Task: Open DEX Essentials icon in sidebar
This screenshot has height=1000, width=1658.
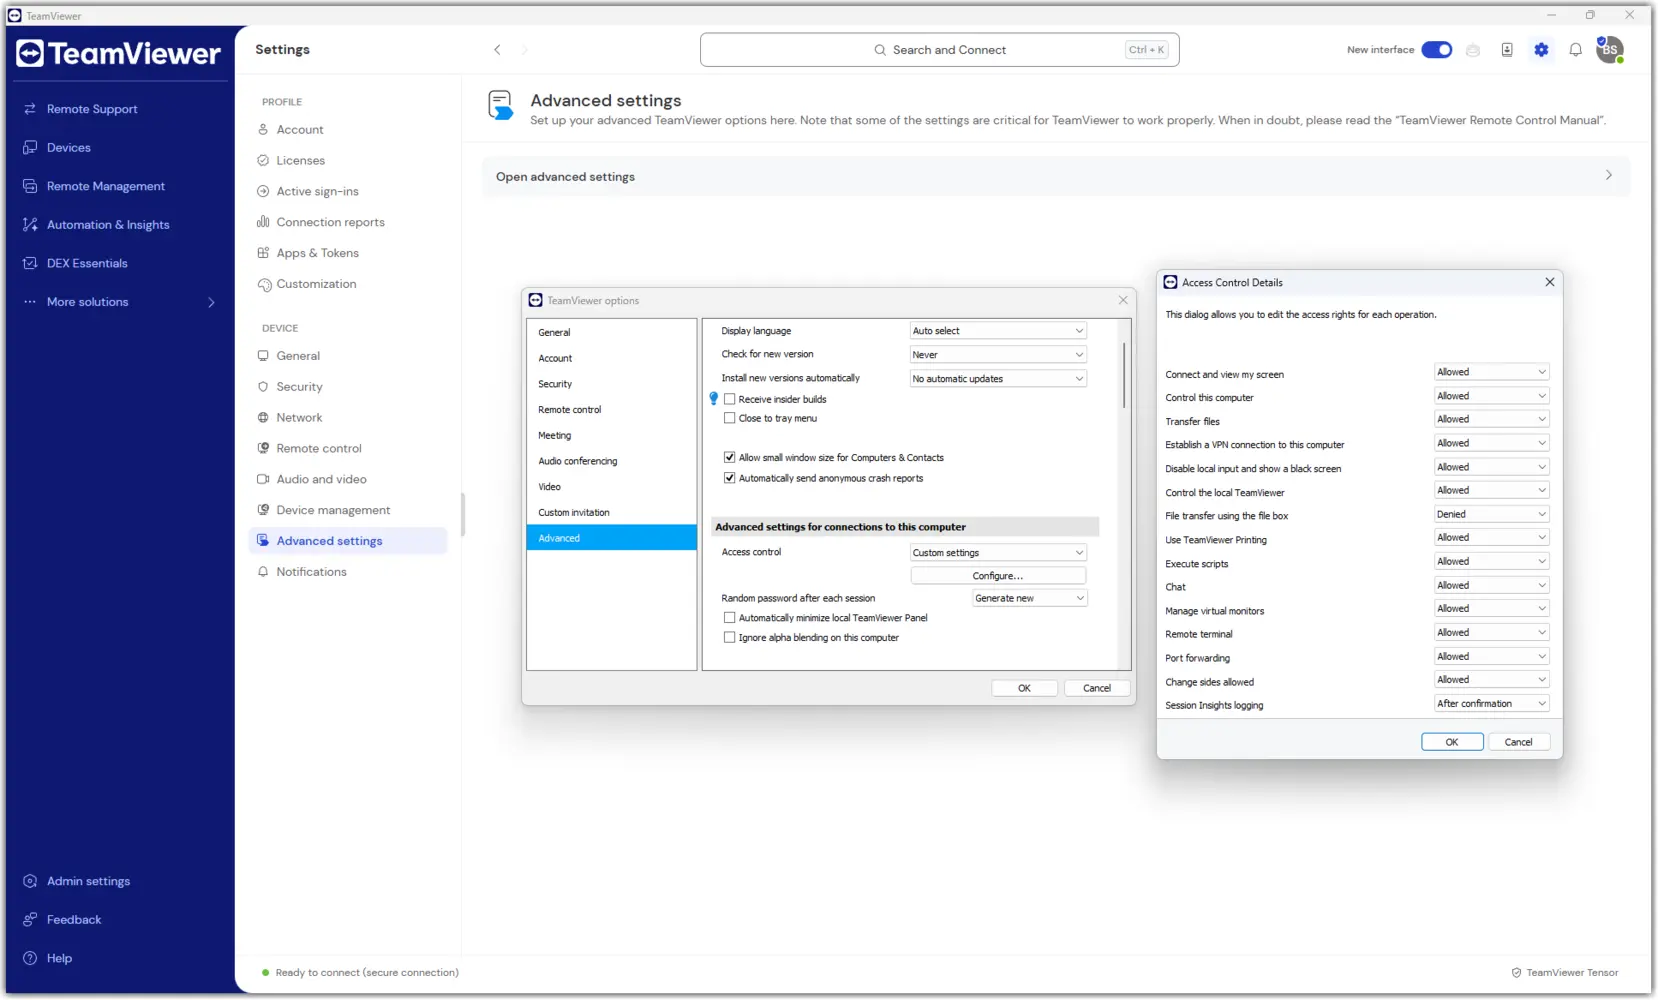Action: pyautogui.click(x=30, y=263)
